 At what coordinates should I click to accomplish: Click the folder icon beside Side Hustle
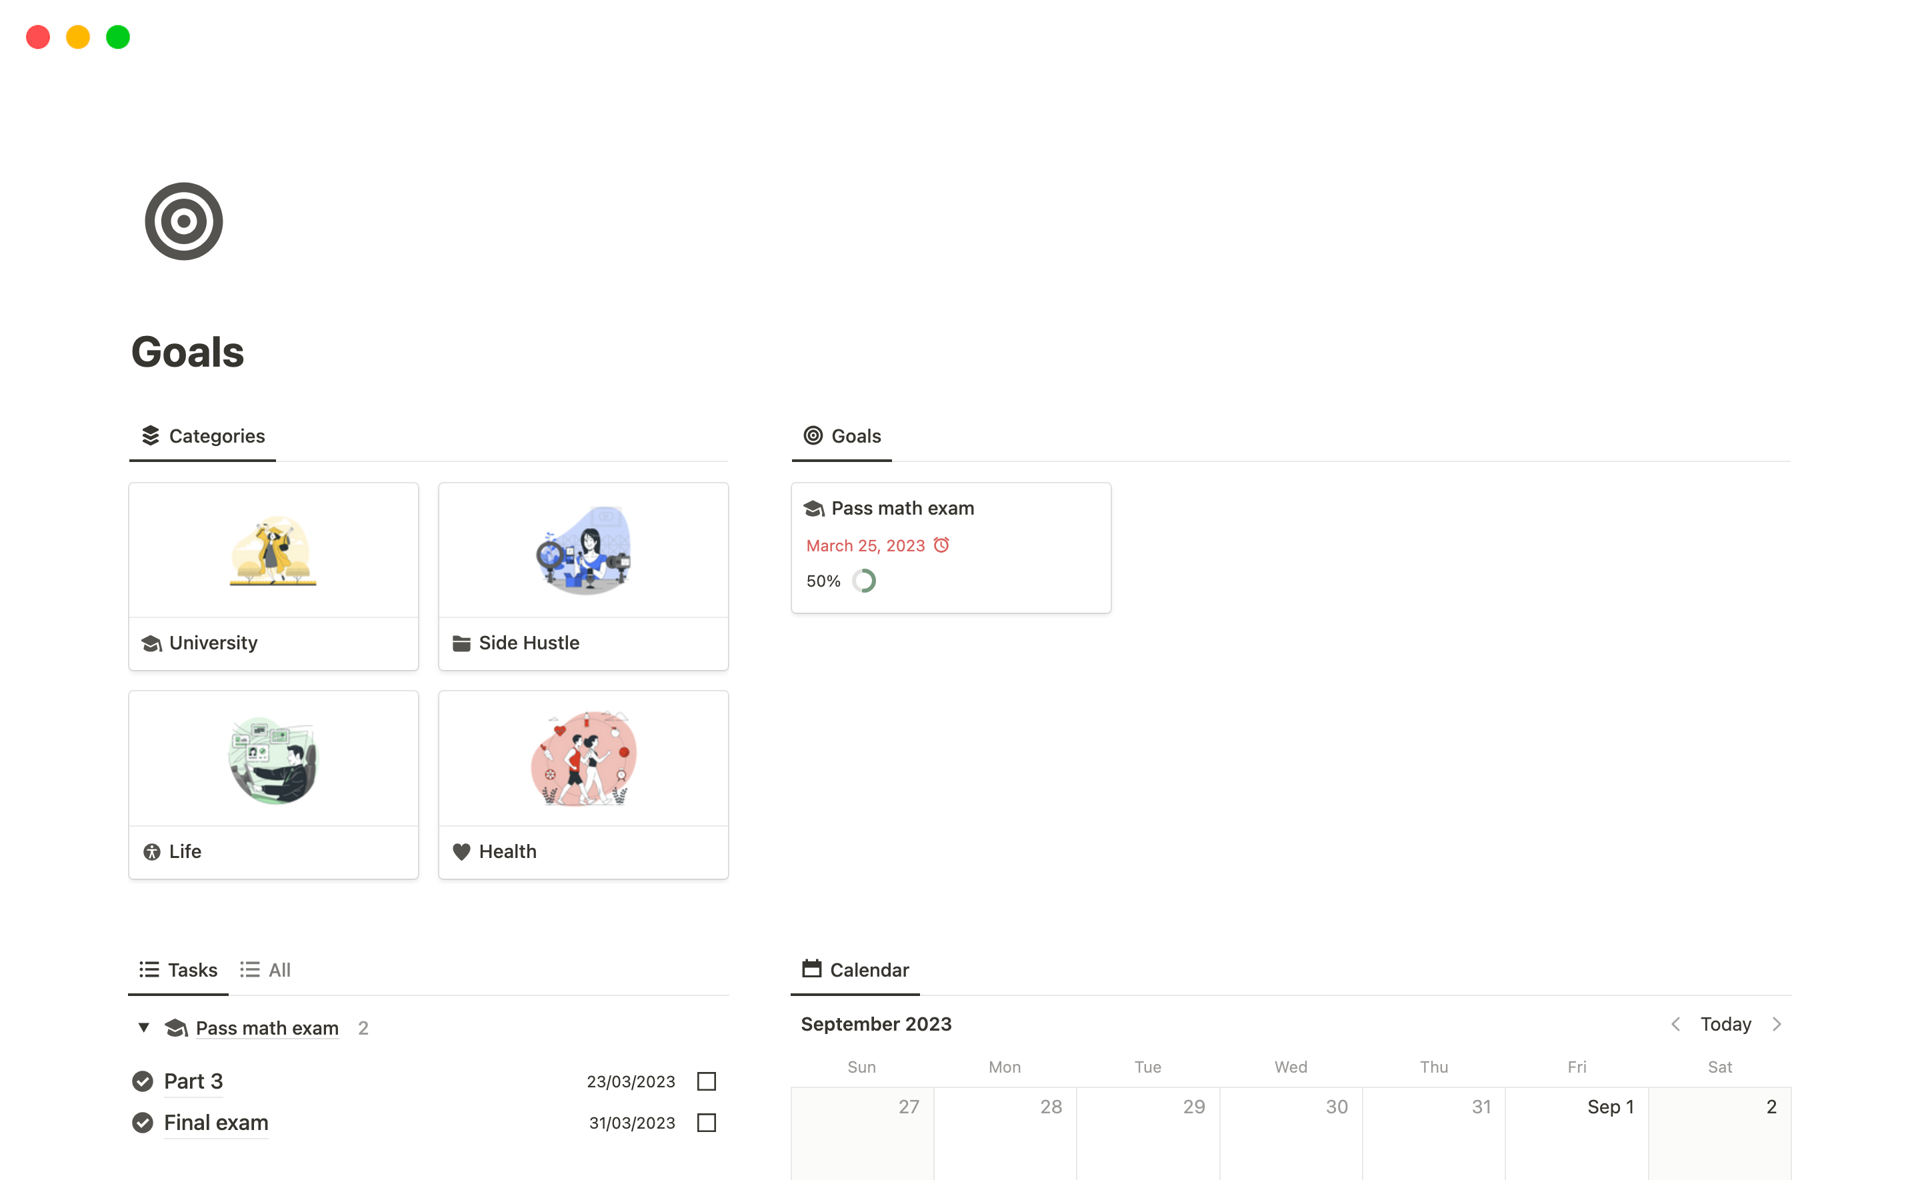tap(461, 644)
